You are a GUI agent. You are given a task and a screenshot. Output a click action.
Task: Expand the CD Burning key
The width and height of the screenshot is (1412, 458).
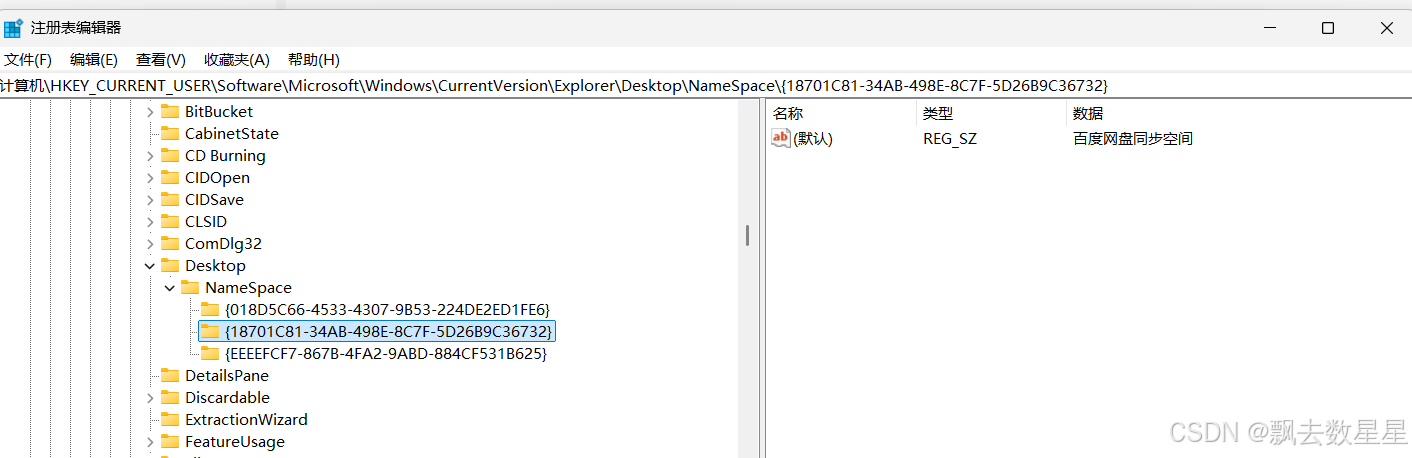pyautogui.click(x=150, y=156)
